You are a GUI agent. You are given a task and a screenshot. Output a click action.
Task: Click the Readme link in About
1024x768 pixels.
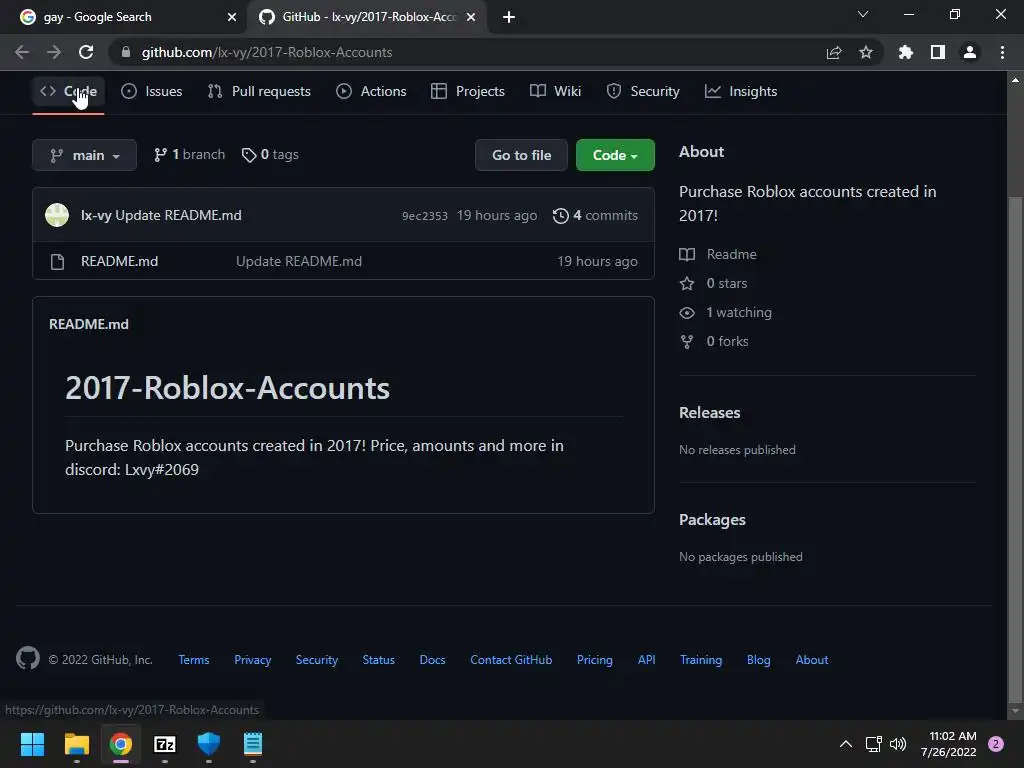pos(731,254)
